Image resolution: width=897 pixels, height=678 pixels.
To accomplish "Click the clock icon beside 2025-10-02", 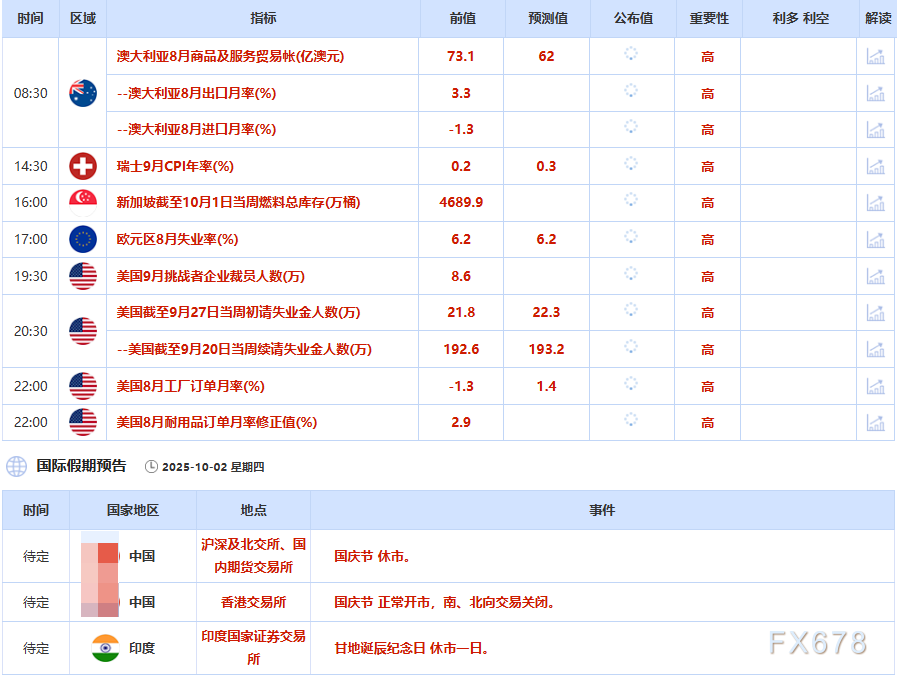I will coord(151,467).
